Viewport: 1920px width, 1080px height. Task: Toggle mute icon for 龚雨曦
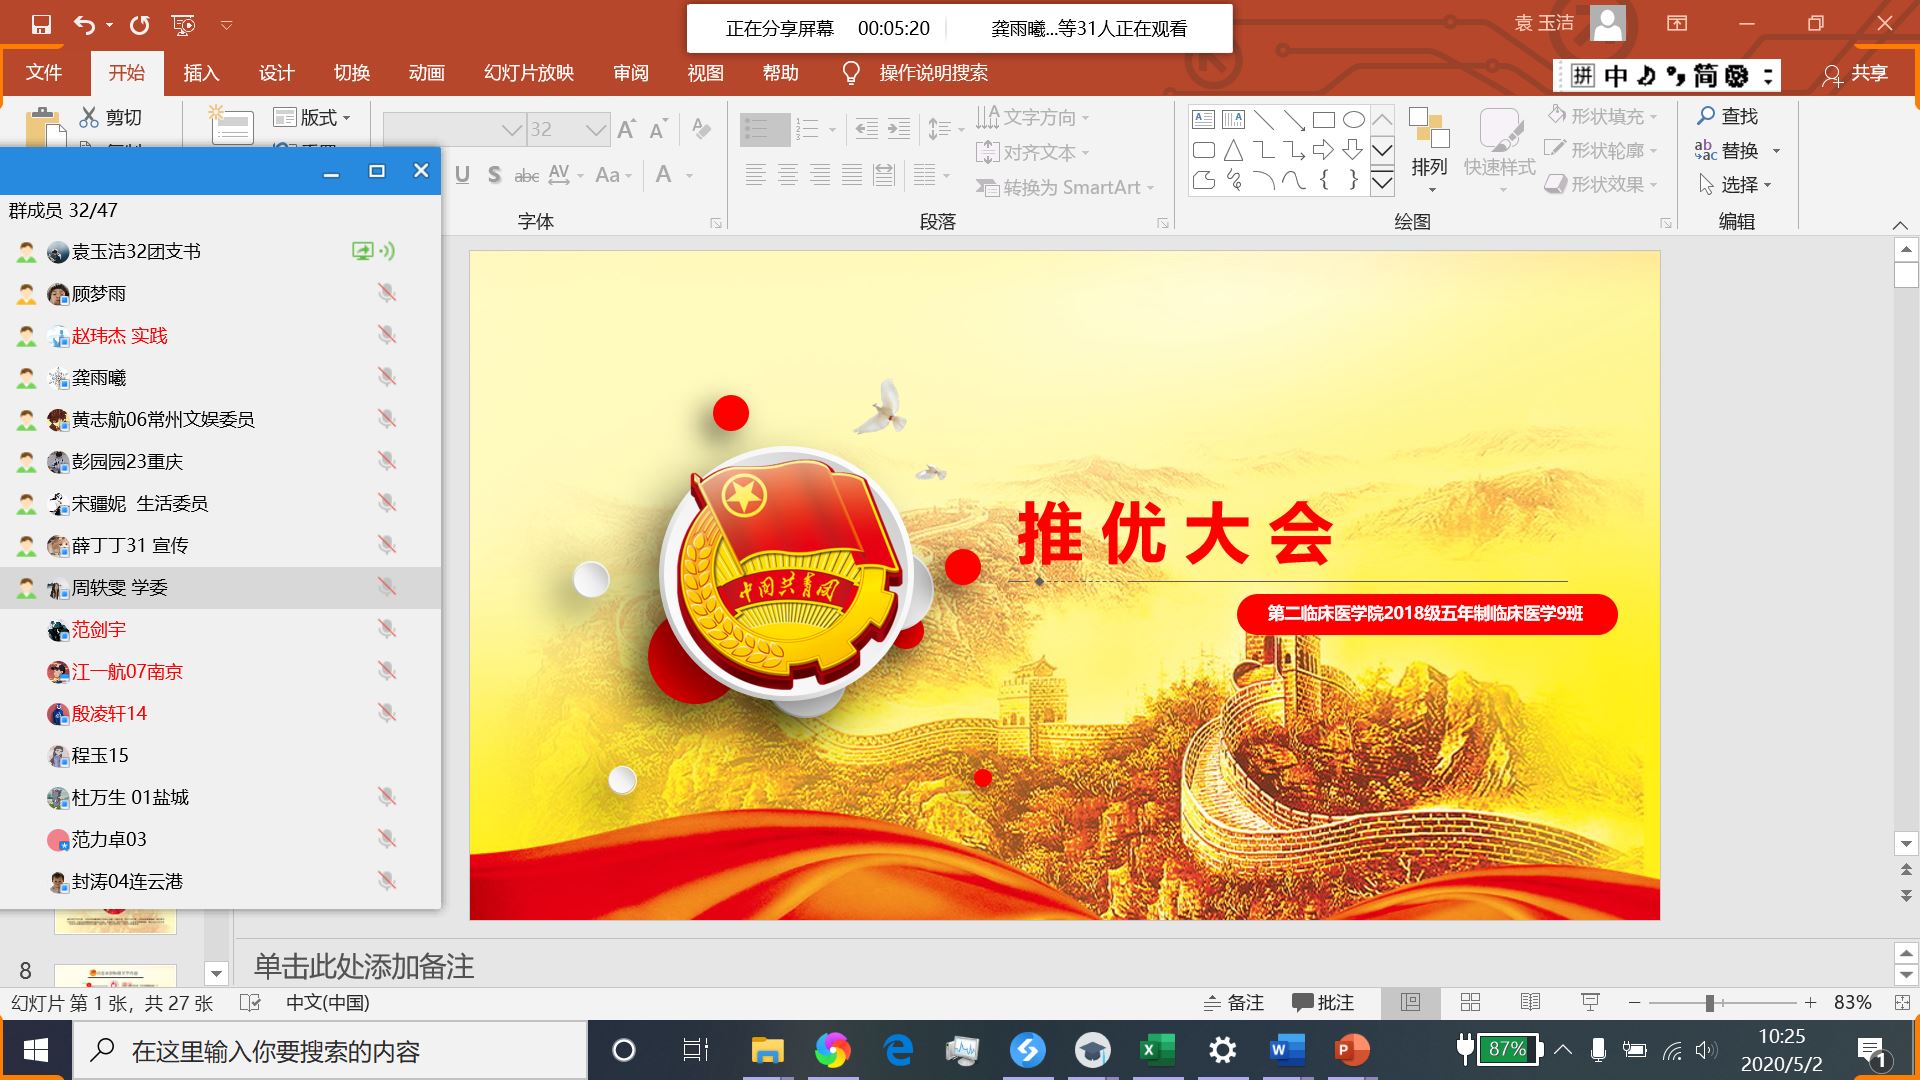coord(387,377)
